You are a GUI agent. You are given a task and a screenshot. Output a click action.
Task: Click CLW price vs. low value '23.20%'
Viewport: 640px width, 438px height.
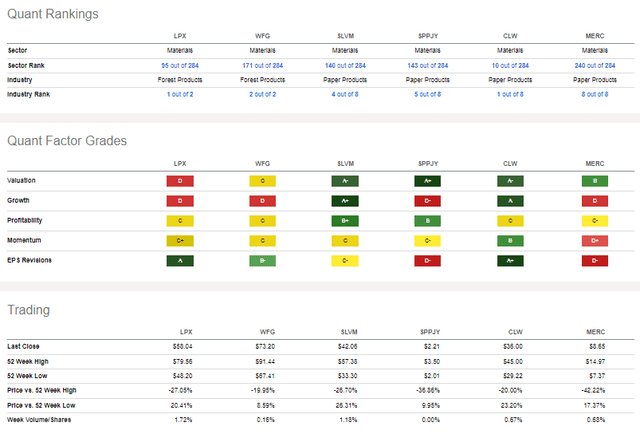(512, 405)
